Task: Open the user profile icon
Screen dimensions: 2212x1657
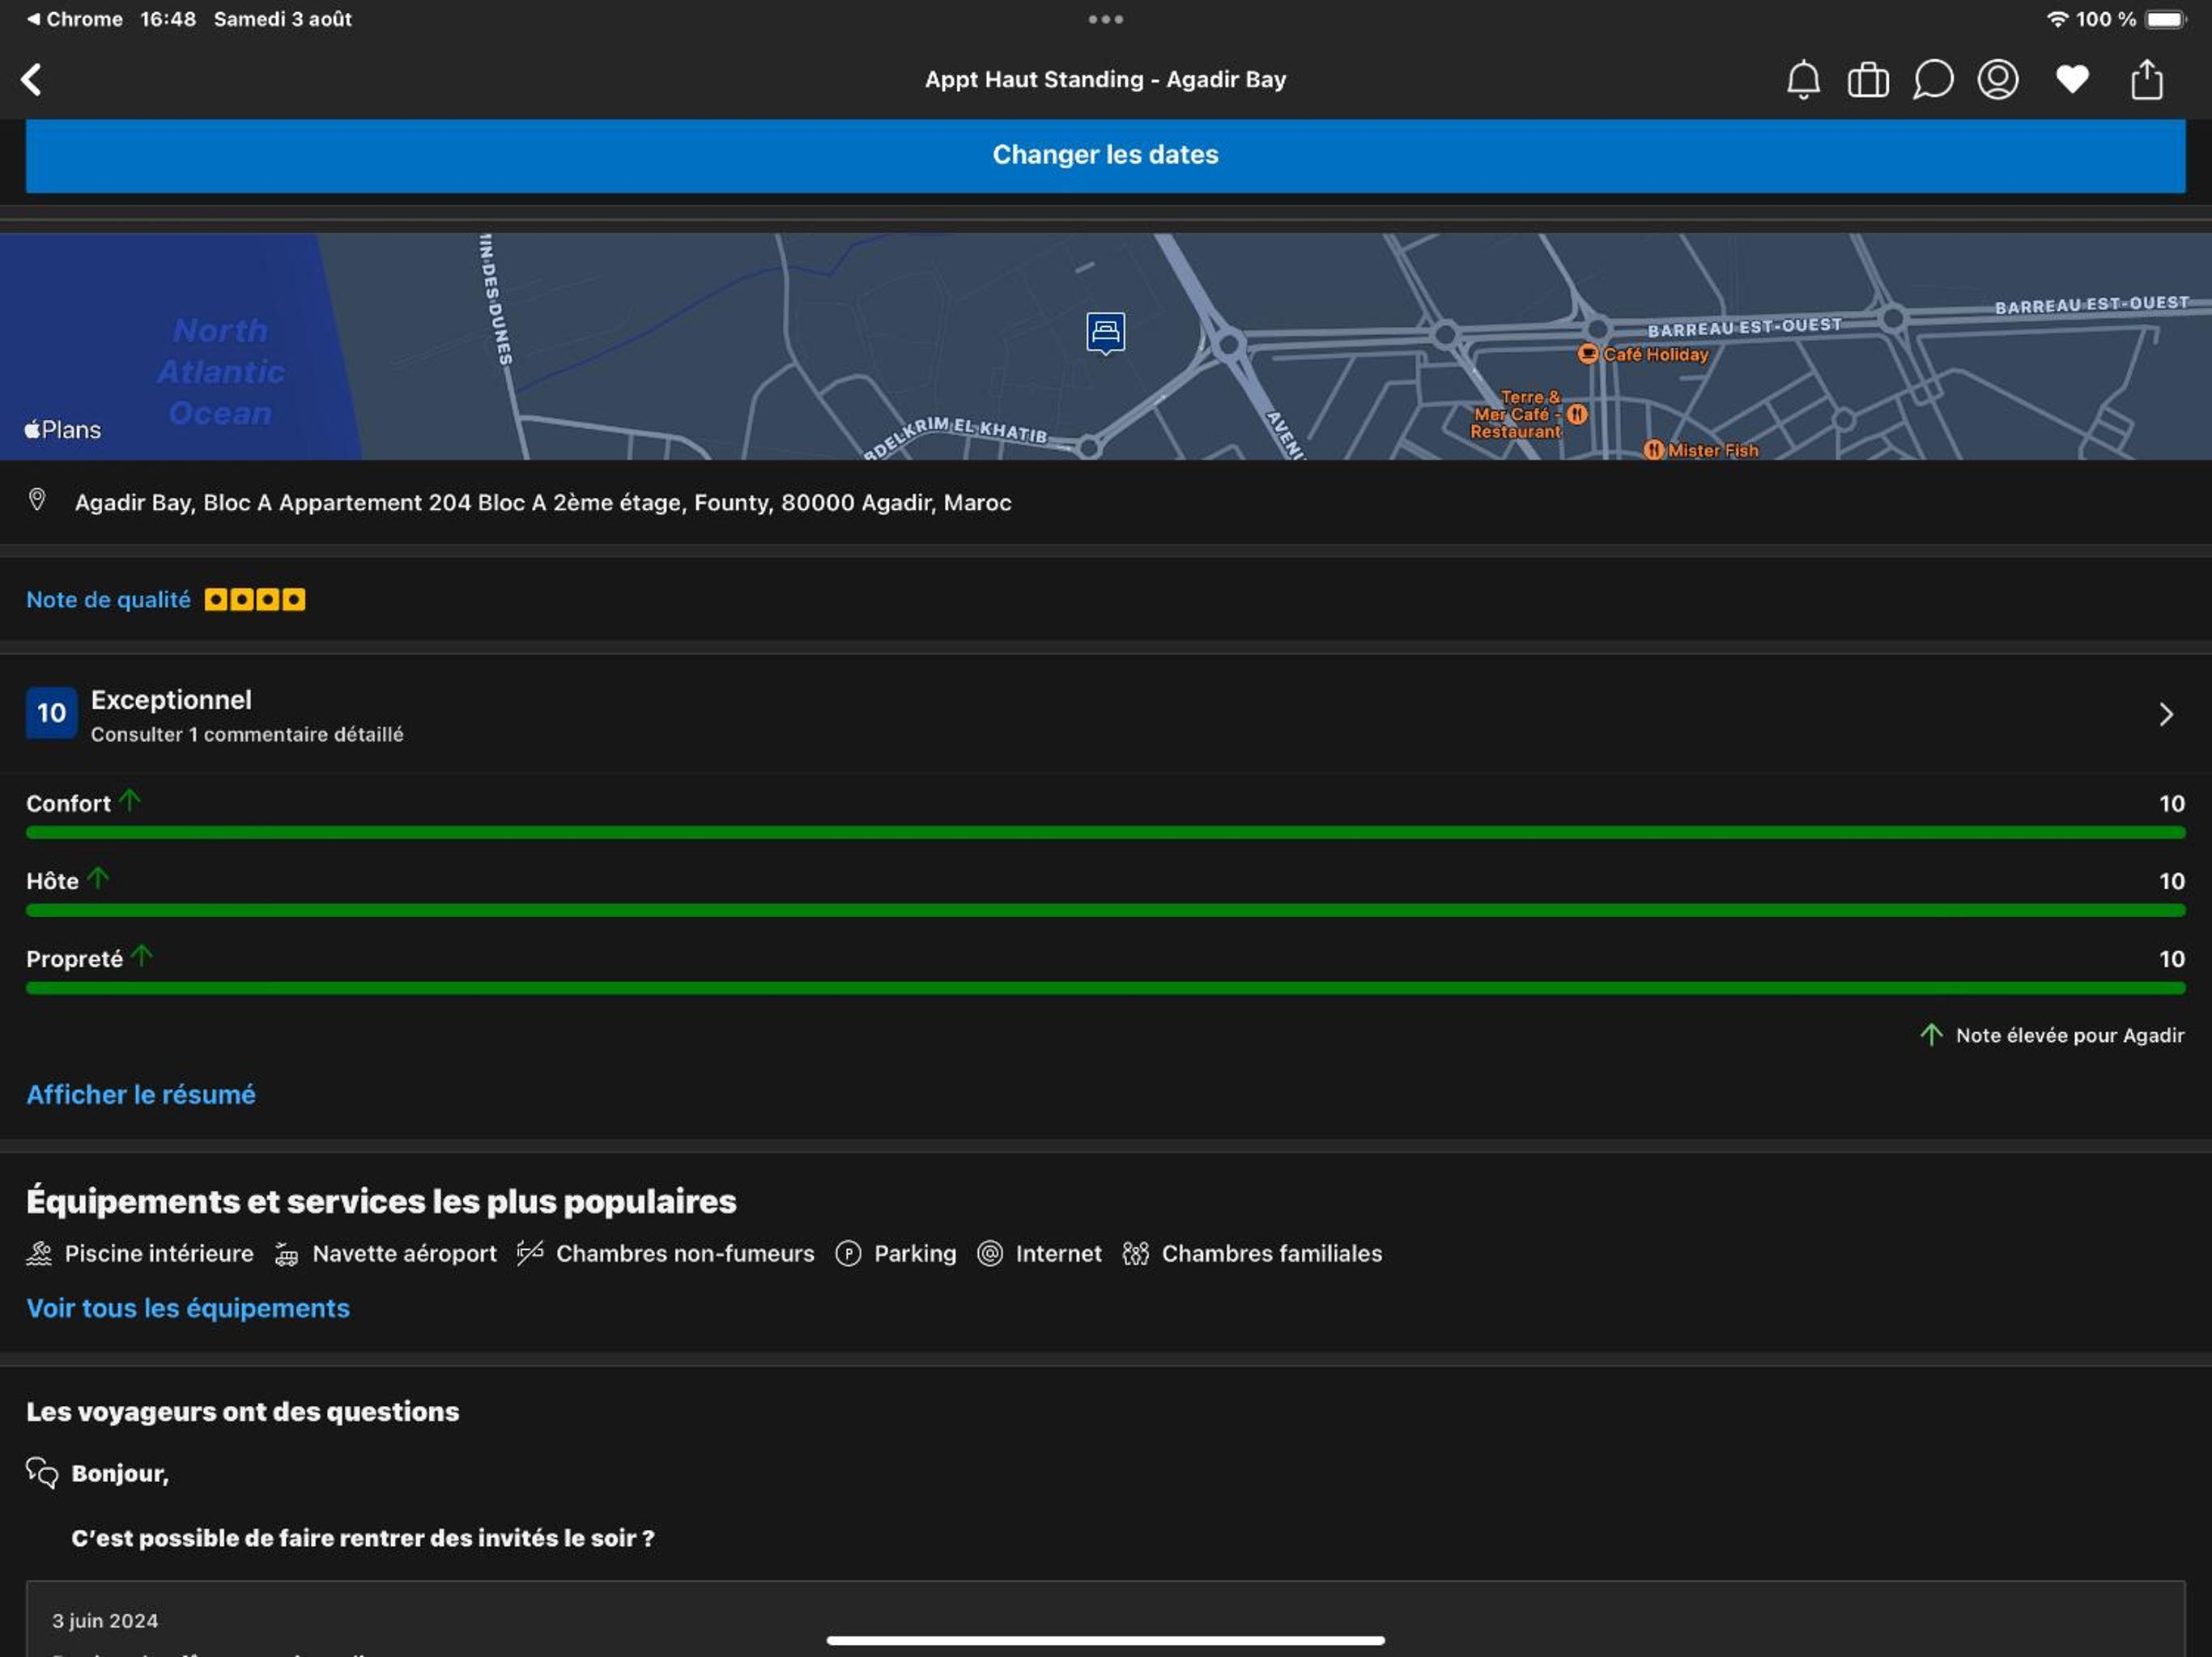Action: [1997, 80]
